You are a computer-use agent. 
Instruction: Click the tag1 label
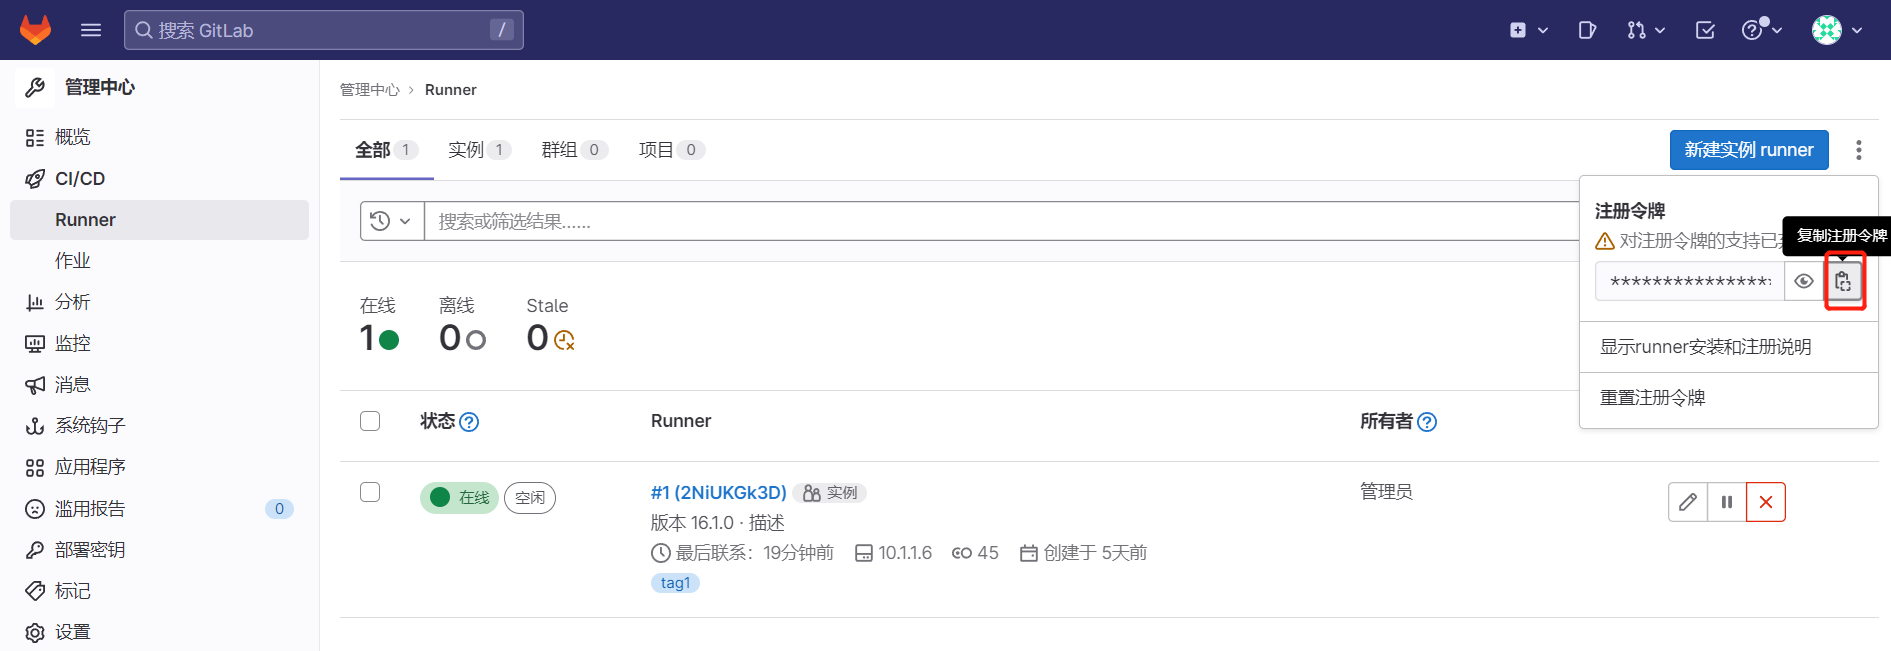[x=675, y=583]
